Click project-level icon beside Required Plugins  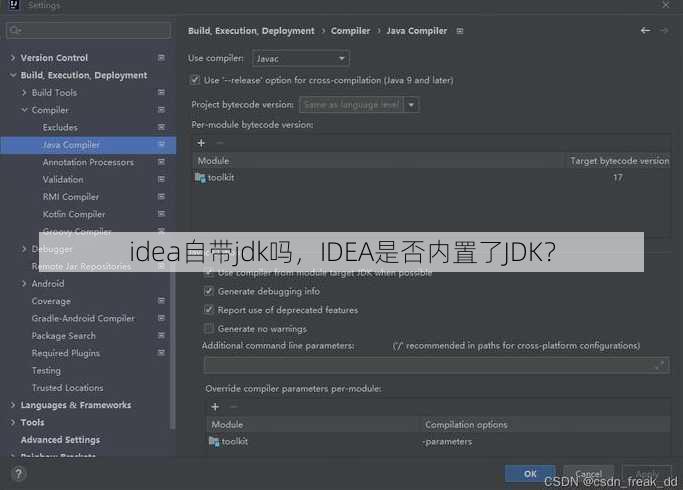point(161,353)
